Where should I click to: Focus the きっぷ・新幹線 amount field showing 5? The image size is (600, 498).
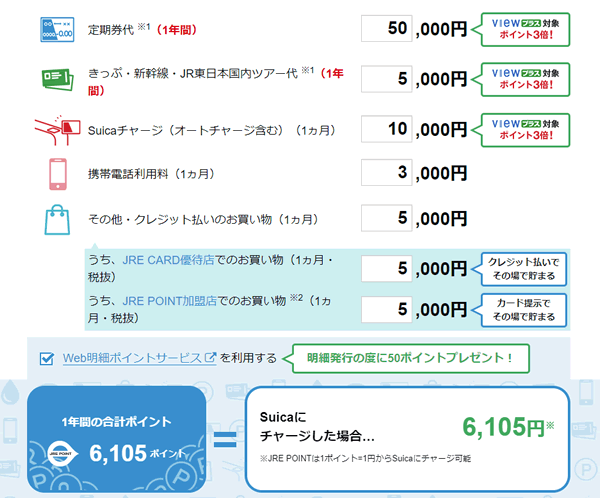coord(386,79)
